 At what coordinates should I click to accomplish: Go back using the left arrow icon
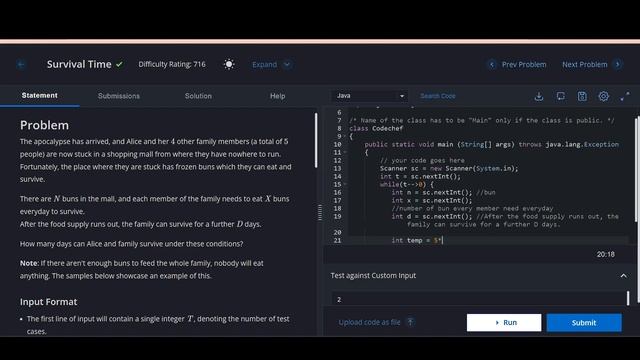21,64
